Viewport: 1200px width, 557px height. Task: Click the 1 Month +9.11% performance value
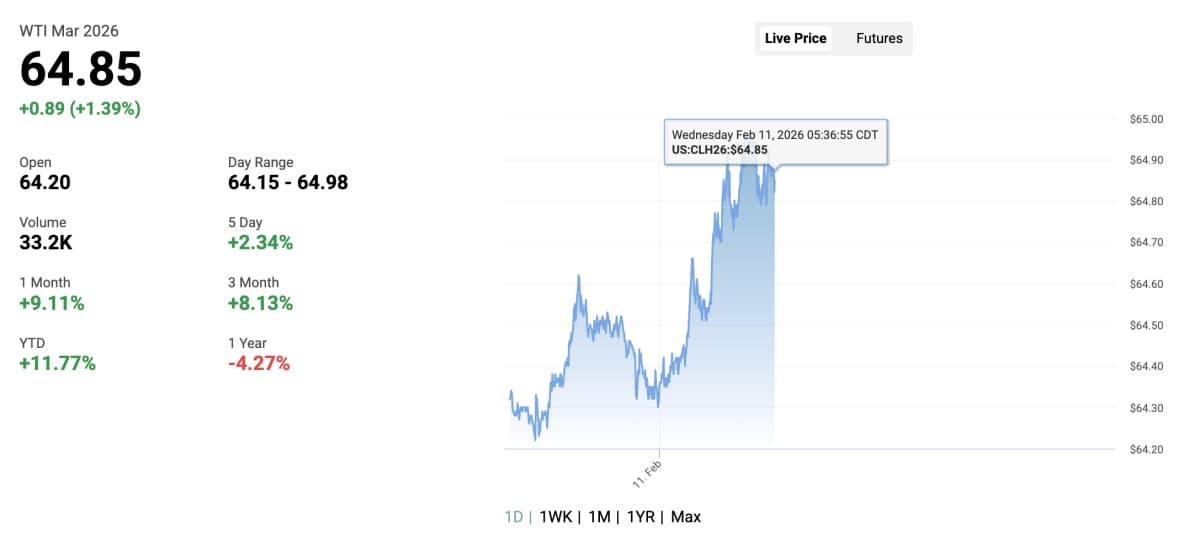pyautogui.click(x=52, y=303)
